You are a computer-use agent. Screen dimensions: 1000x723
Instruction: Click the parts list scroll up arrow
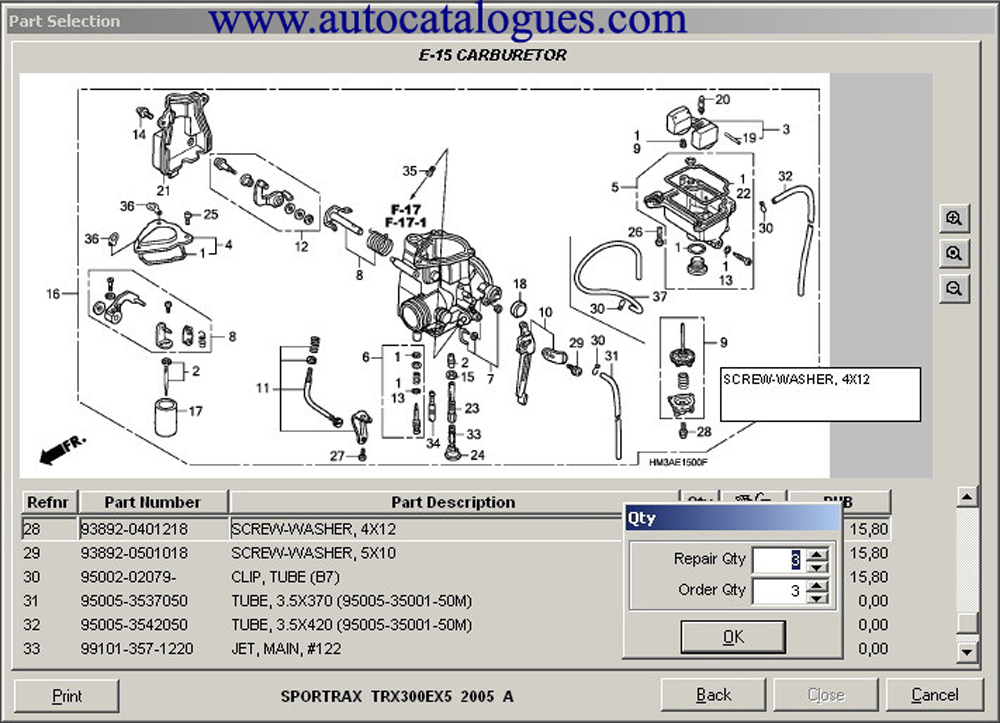966,496
